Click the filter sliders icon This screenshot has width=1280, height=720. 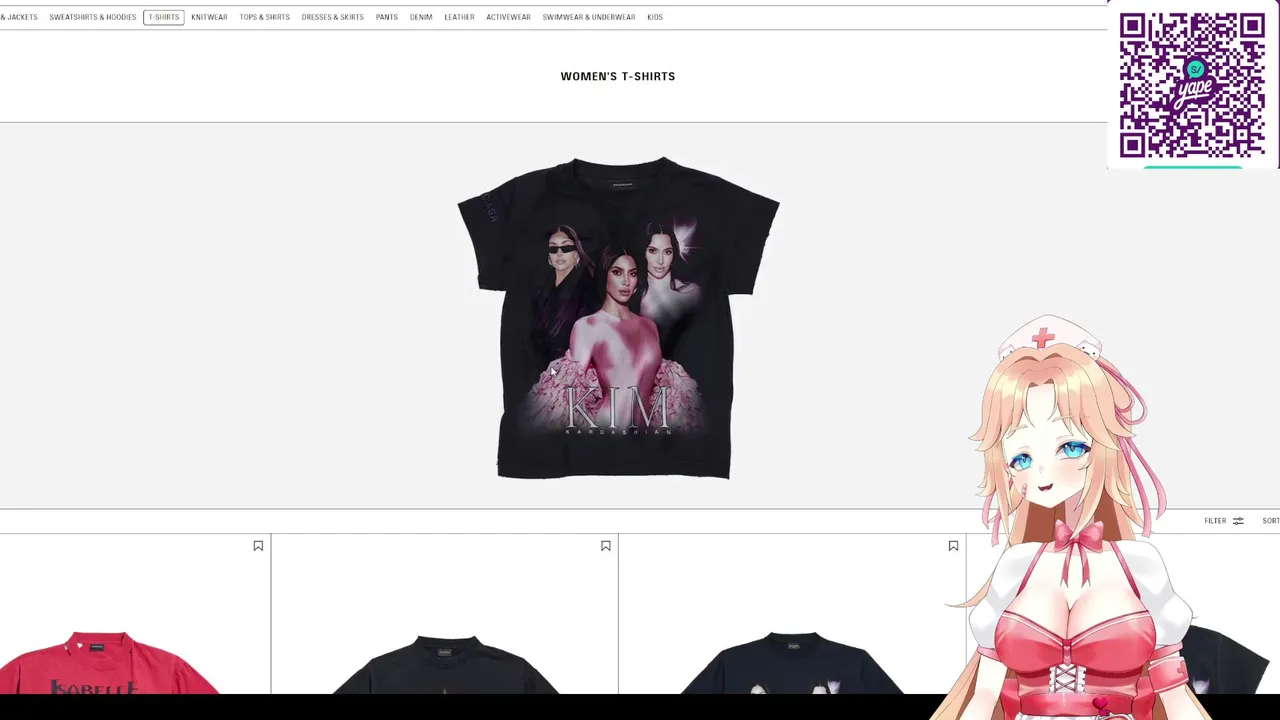point(1238,521)
